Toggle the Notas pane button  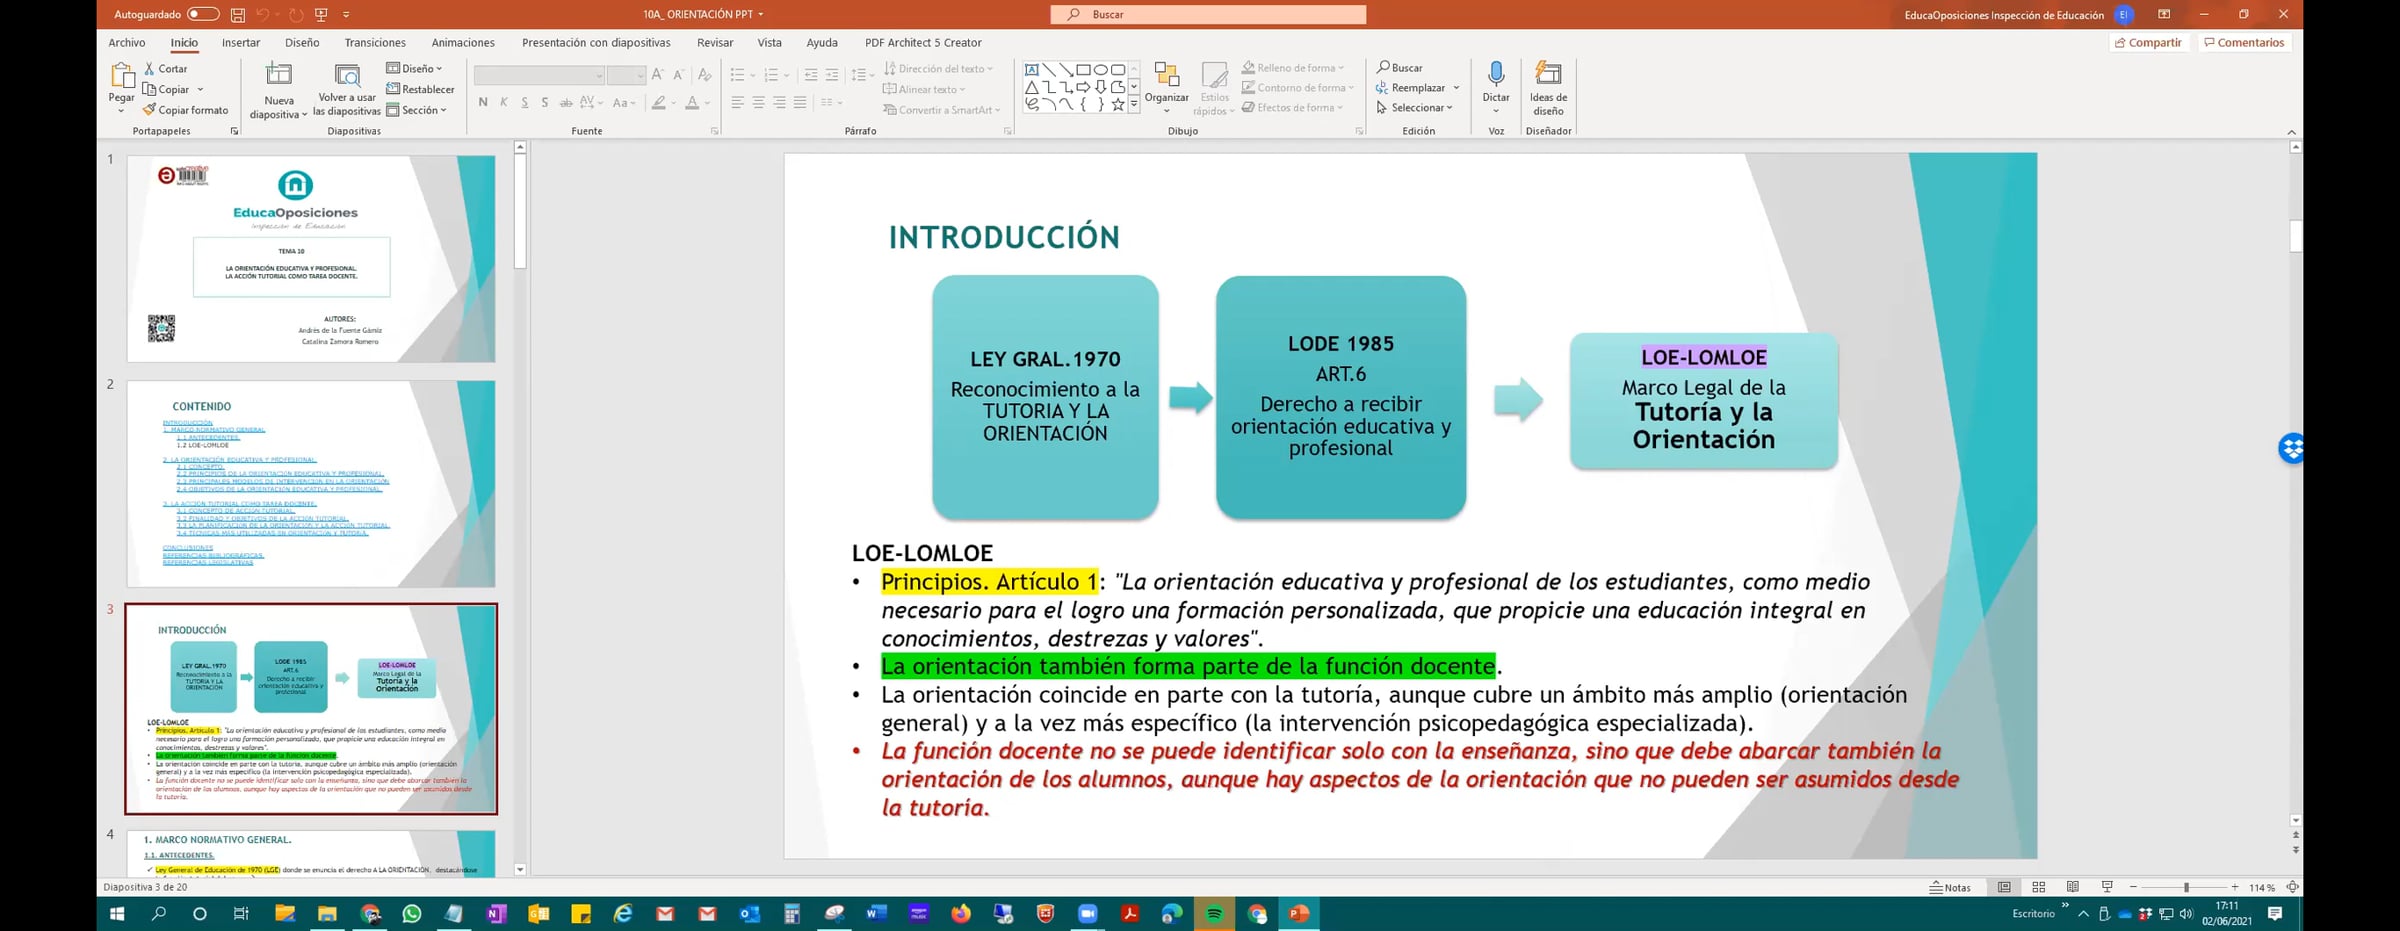tap(1950, 887)
